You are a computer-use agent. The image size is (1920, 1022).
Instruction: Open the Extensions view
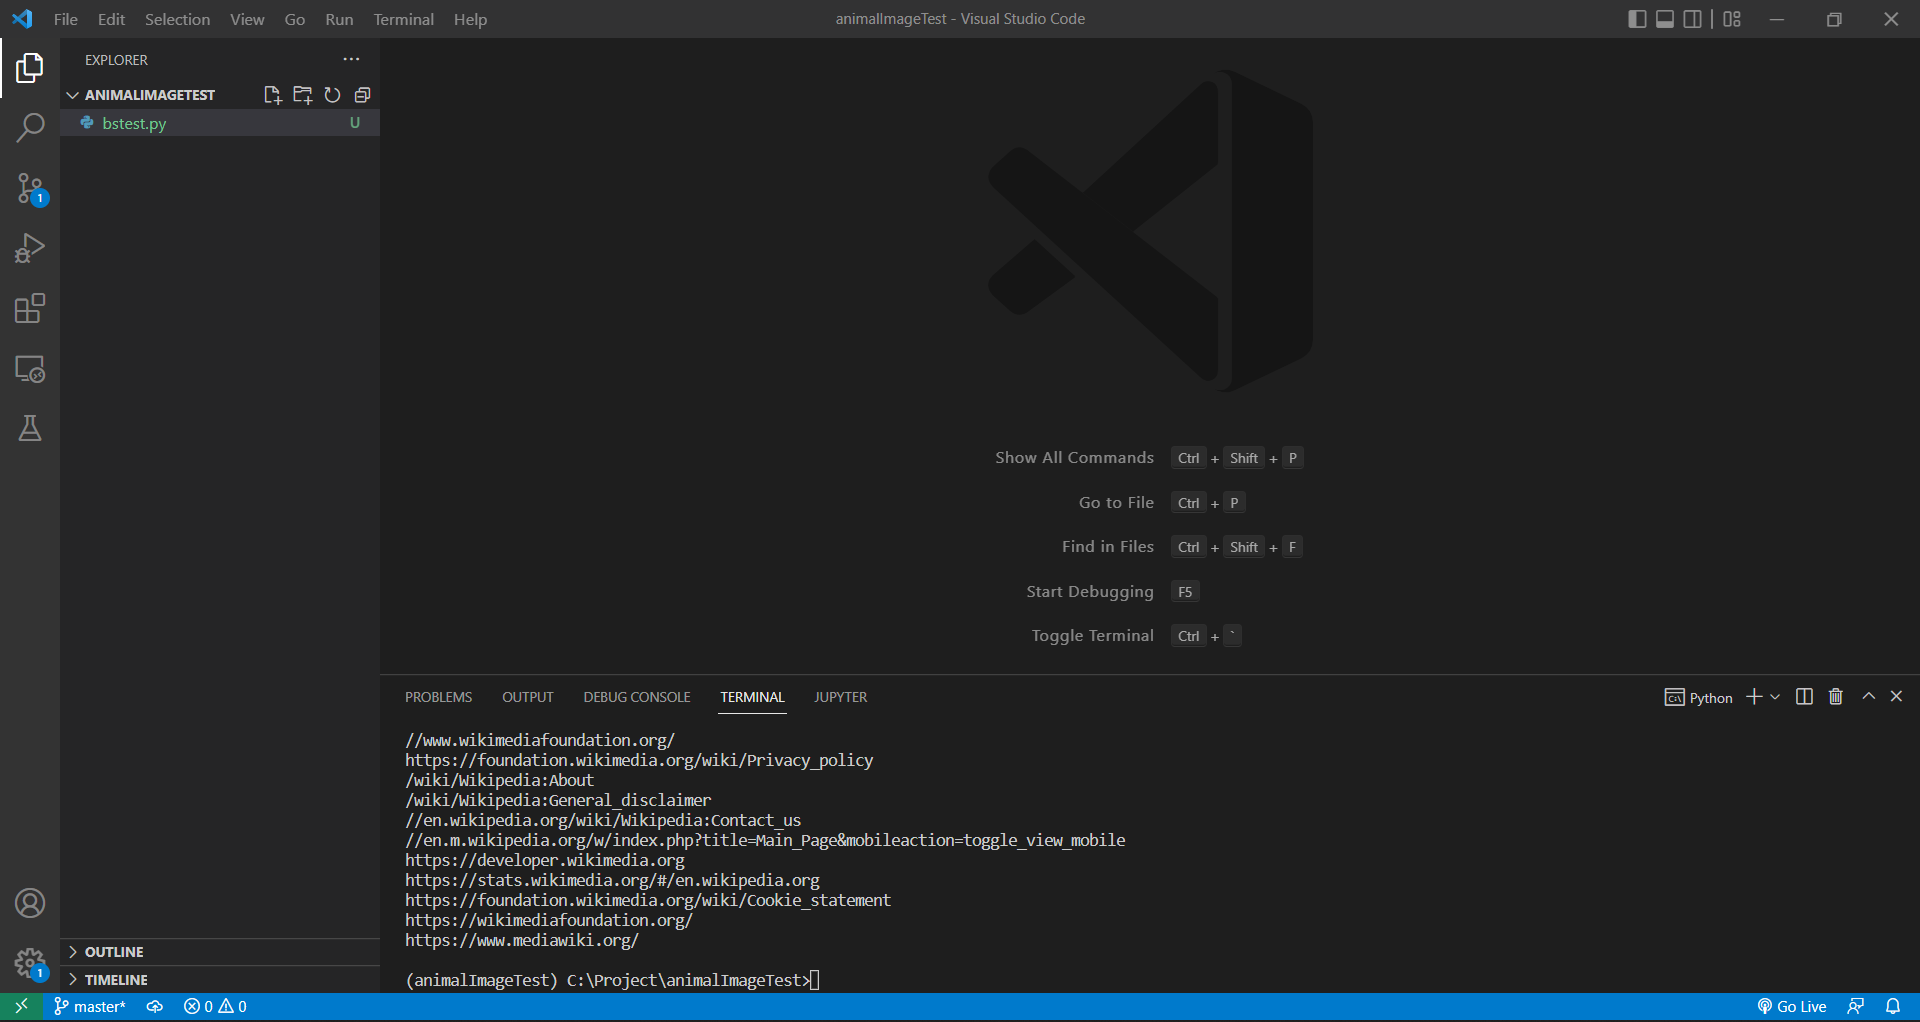(30, 308)
